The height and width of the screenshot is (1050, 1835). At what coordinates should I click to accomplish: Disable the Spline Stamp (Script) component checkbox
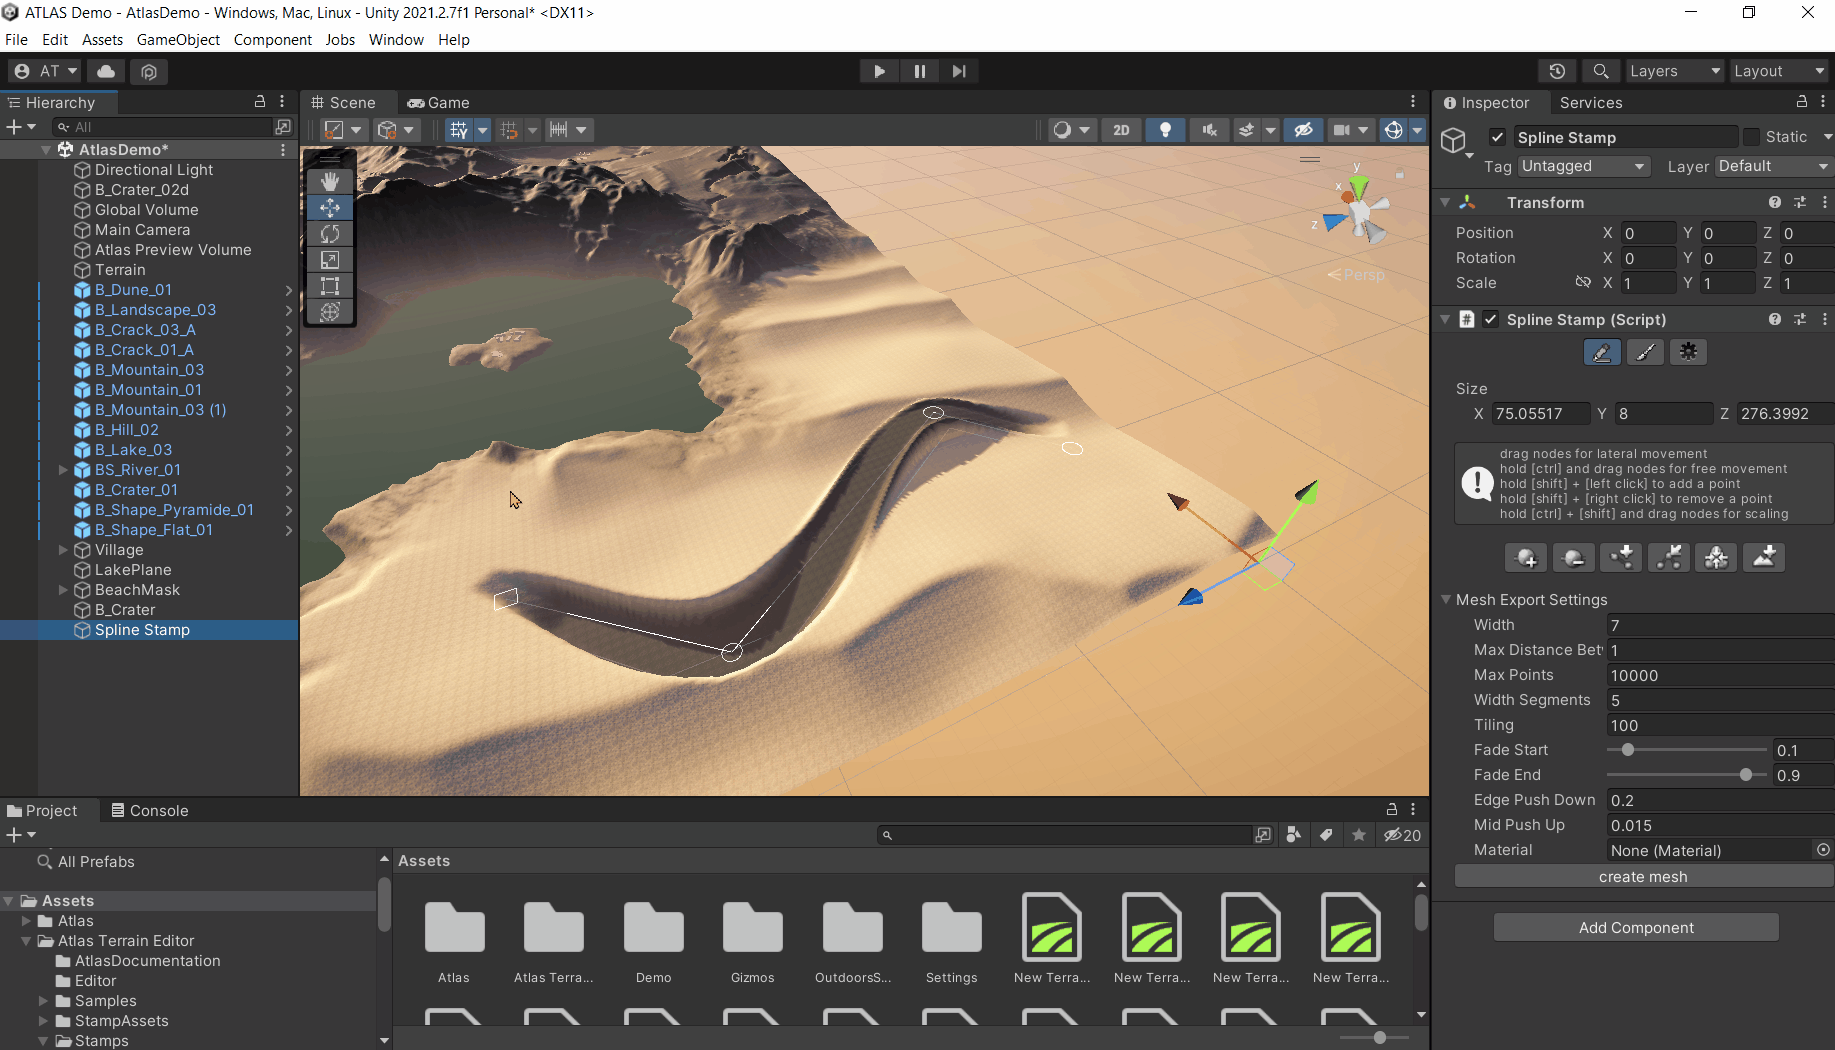point(1490,319)
